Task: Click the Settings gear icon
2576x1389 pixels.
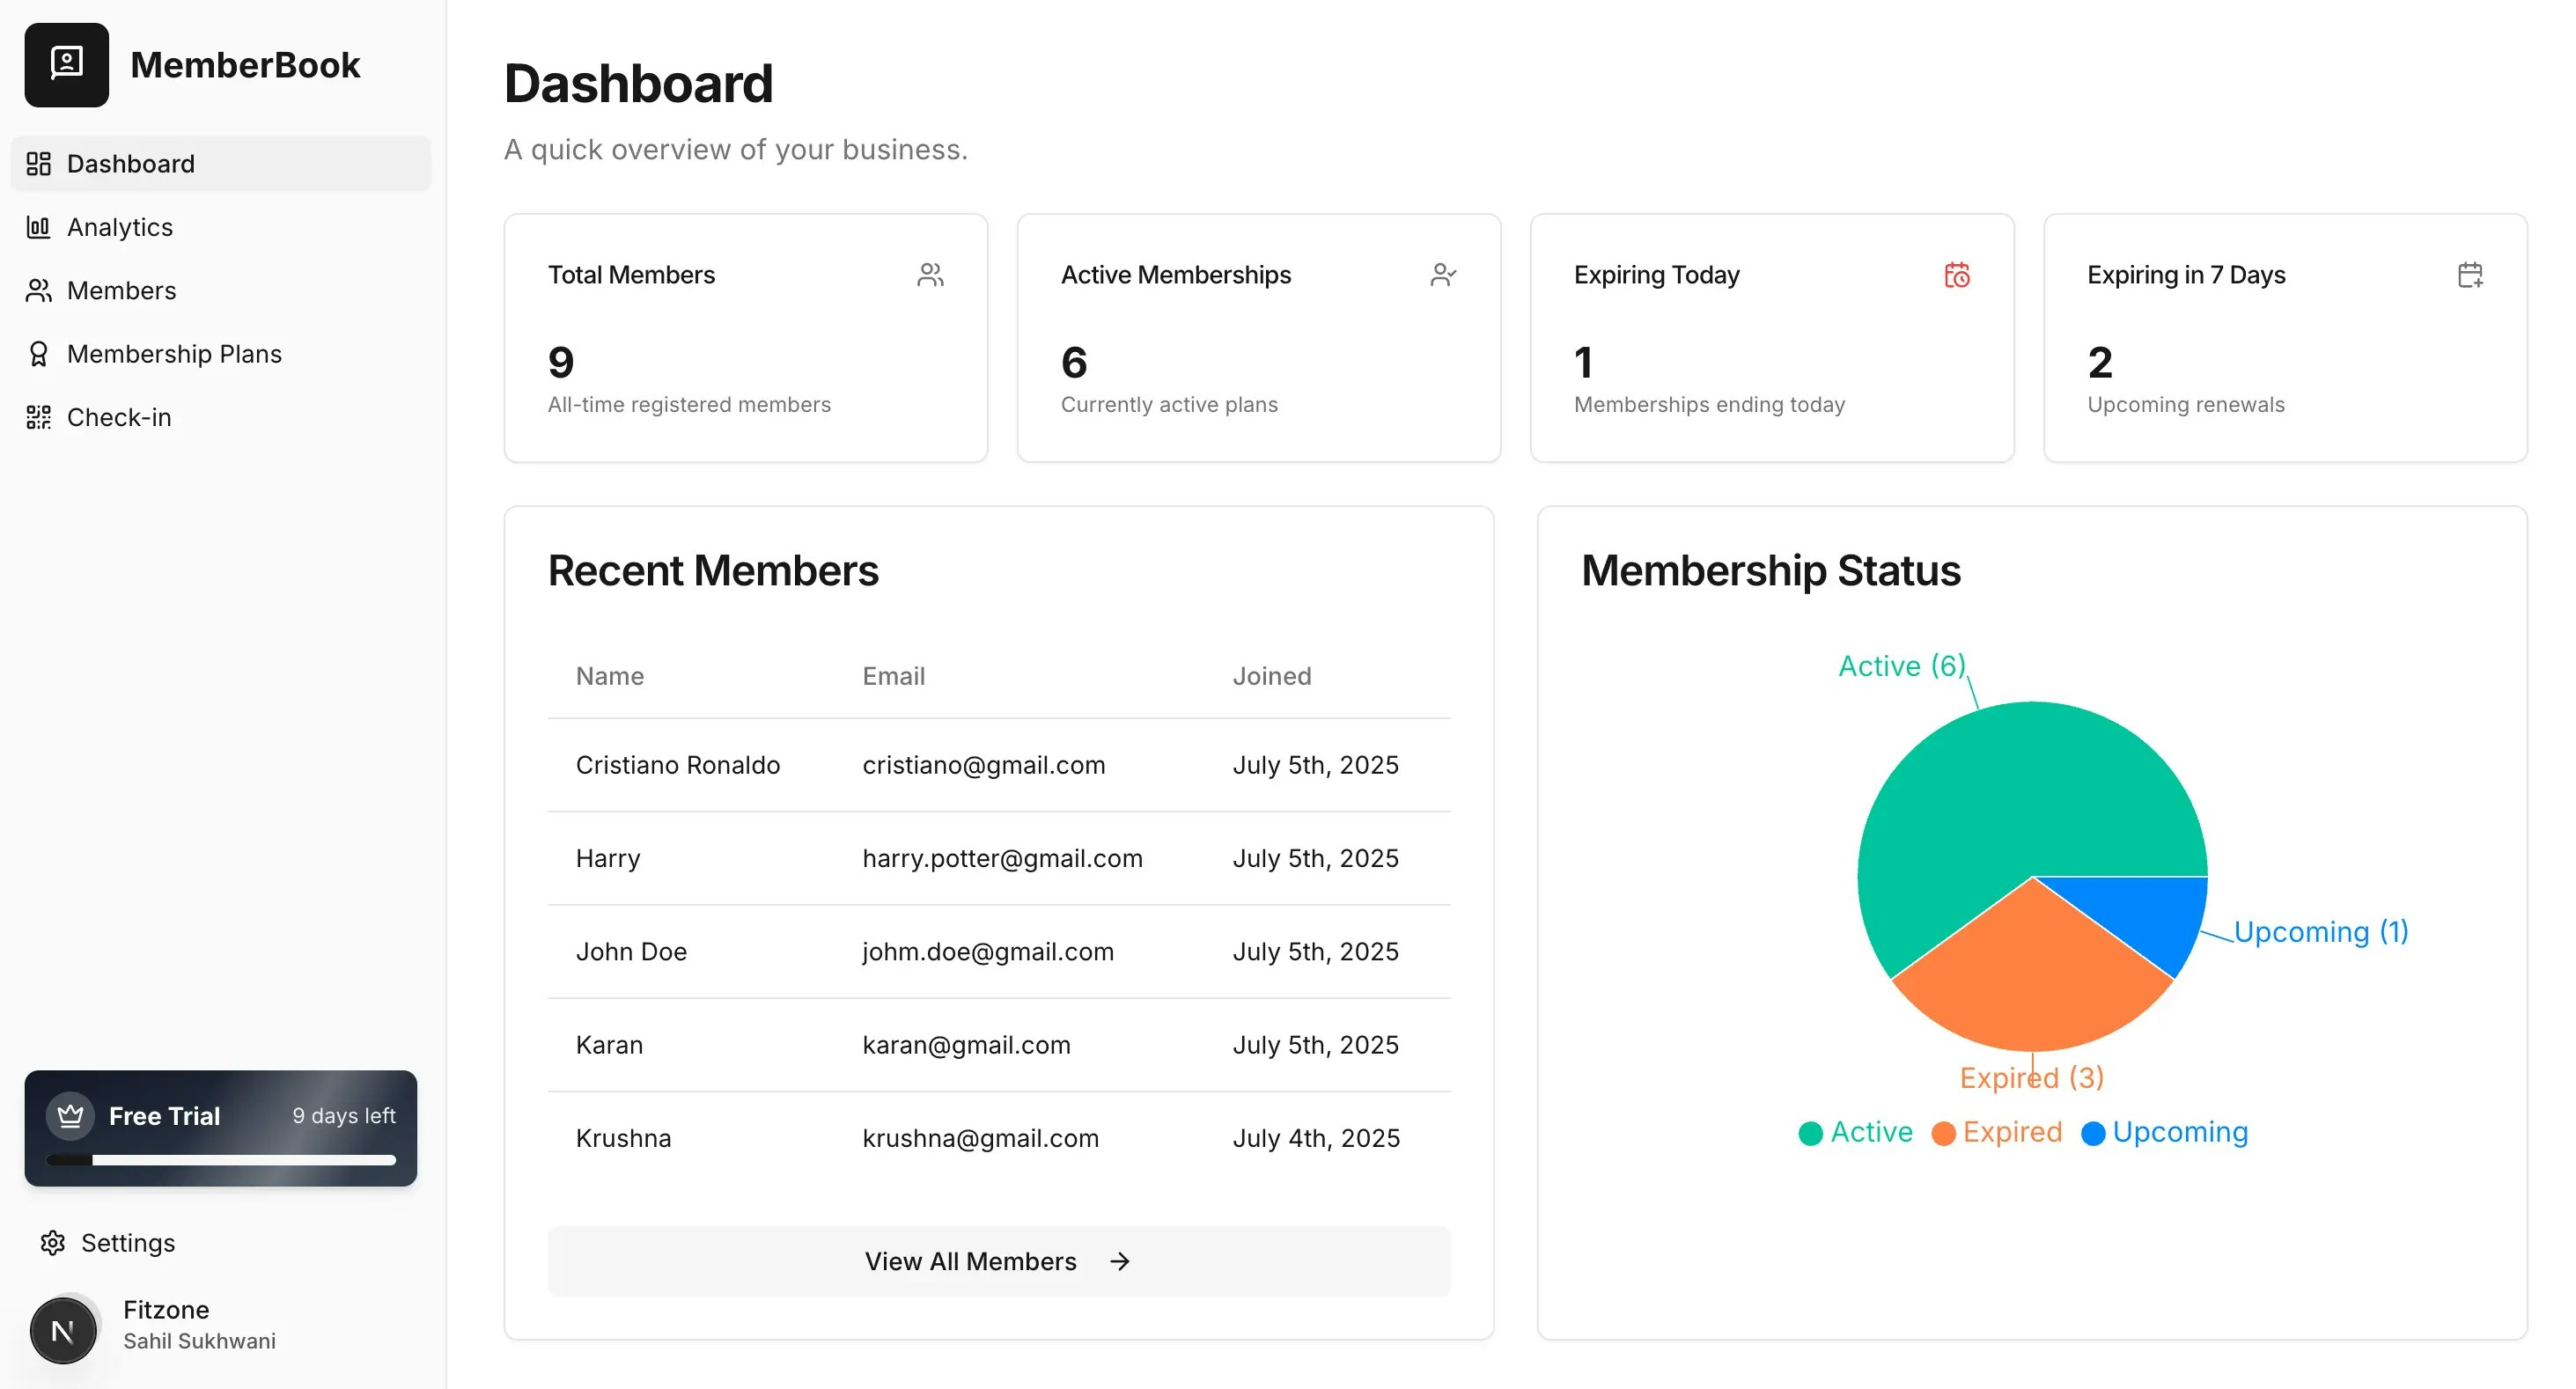Action: tap(52, 1242)
